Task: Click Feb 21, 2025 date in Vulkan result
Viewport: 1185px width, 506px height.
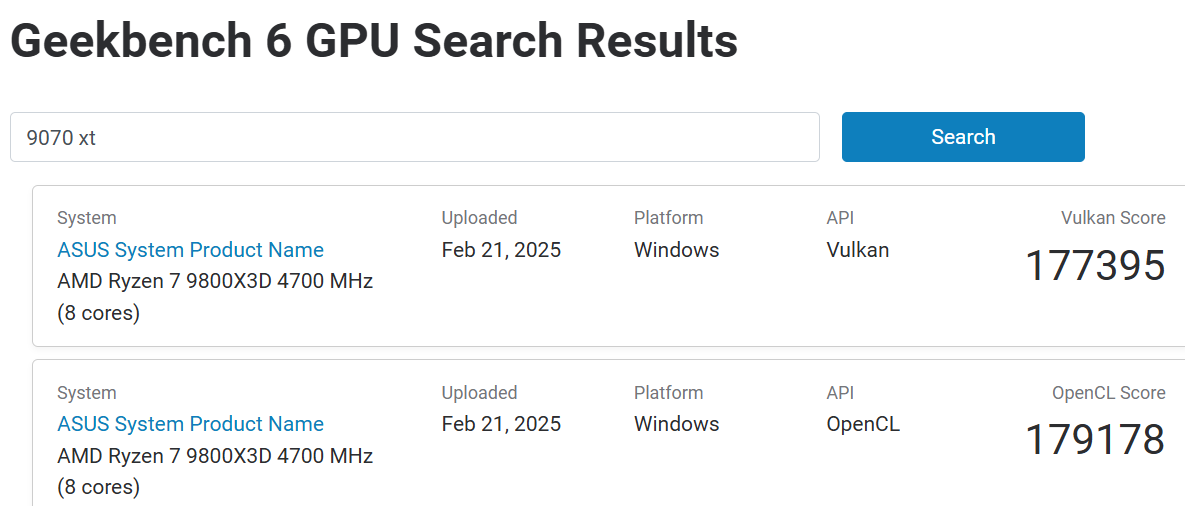Action: [x=501, y=250]
